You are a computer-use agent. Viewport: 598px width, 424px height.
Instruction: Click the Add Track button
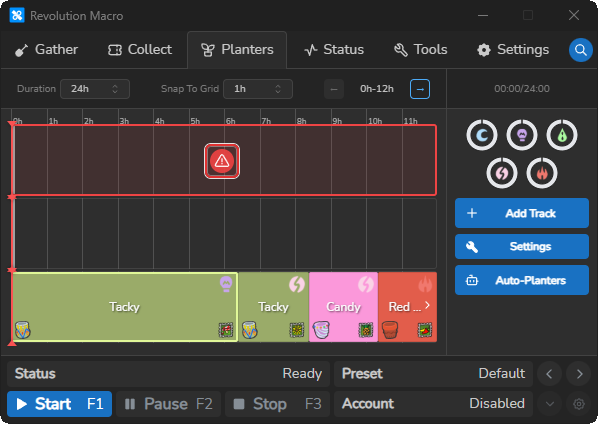(x=522, y=213)
